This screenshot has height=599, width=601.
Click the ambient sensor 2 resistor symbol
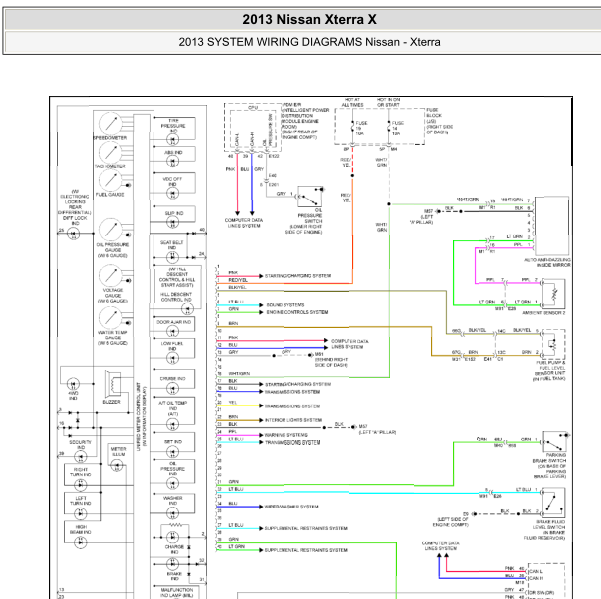553,294
